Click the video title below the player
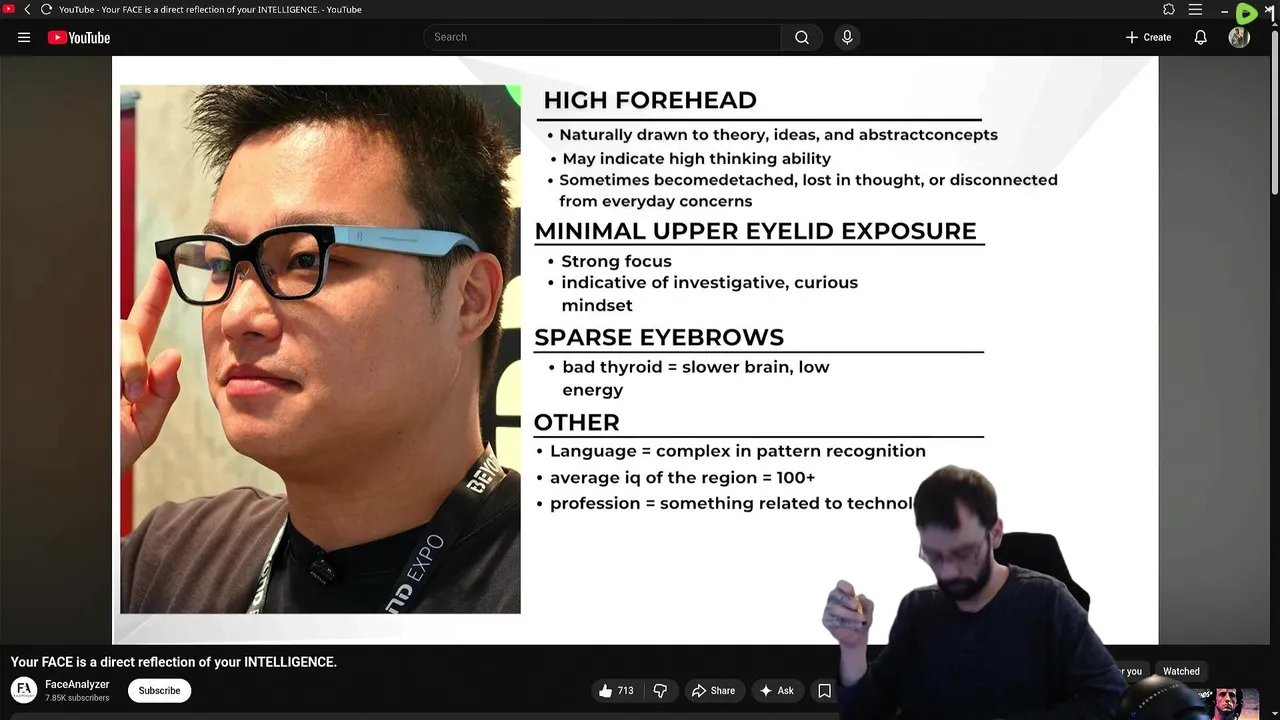 174,662
